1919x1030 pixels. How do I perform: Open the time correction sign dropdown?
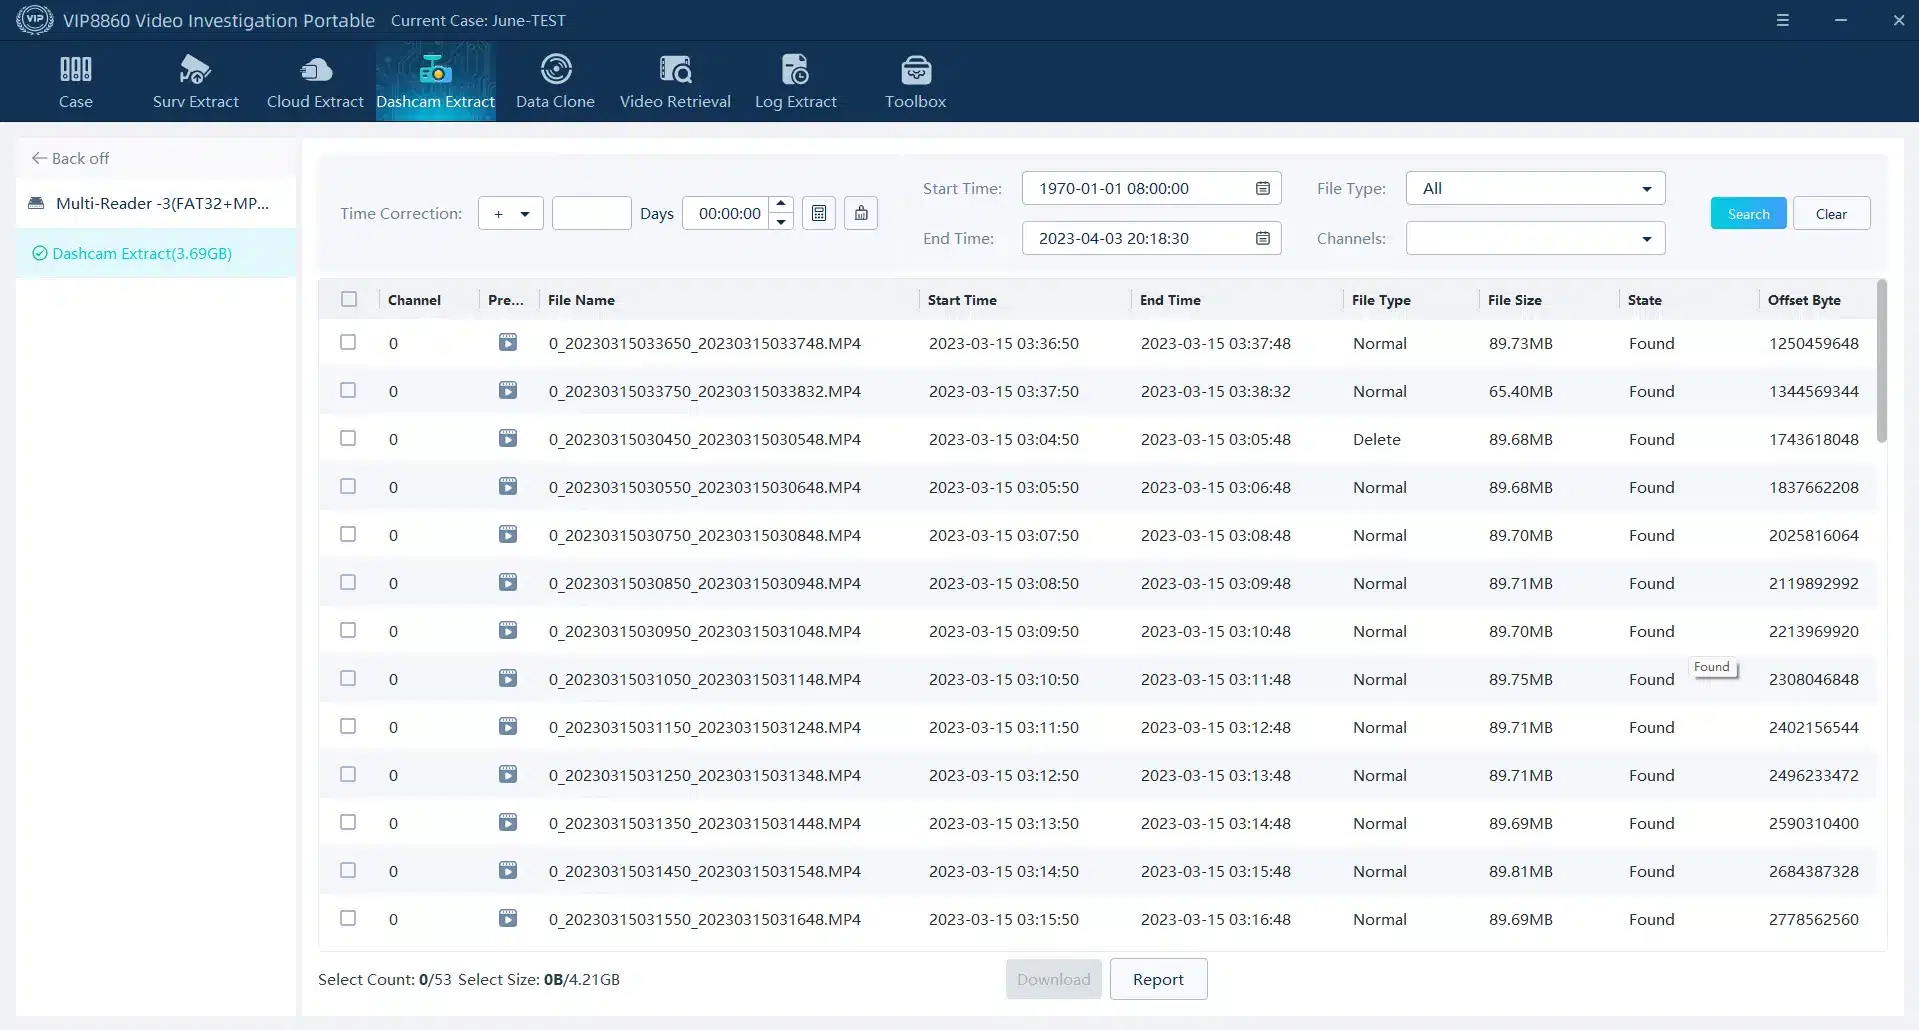511,213
